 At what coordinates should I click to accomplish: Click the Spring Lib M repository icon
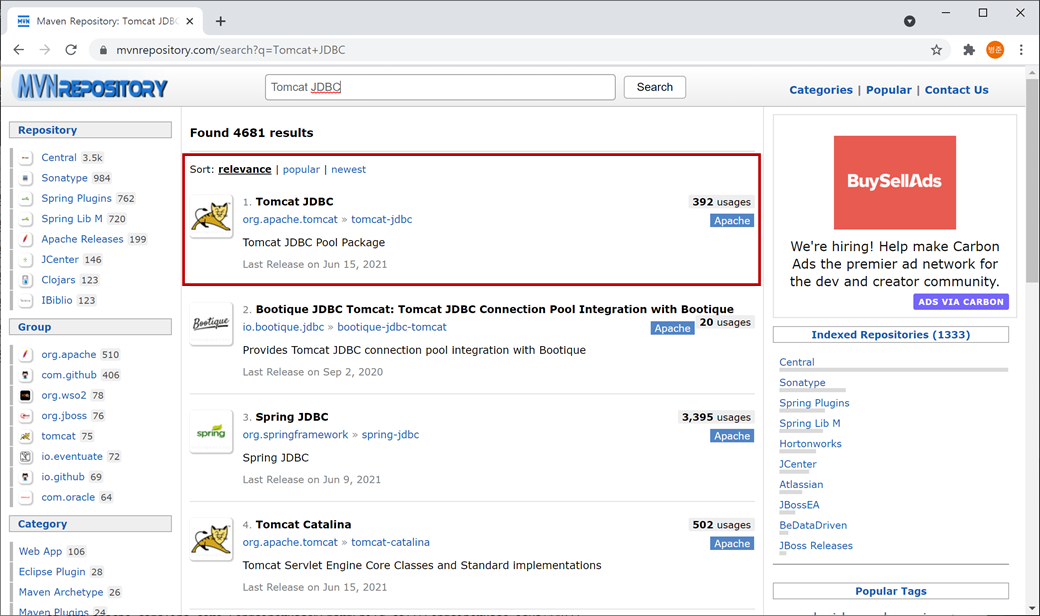[x=25, y=219]
